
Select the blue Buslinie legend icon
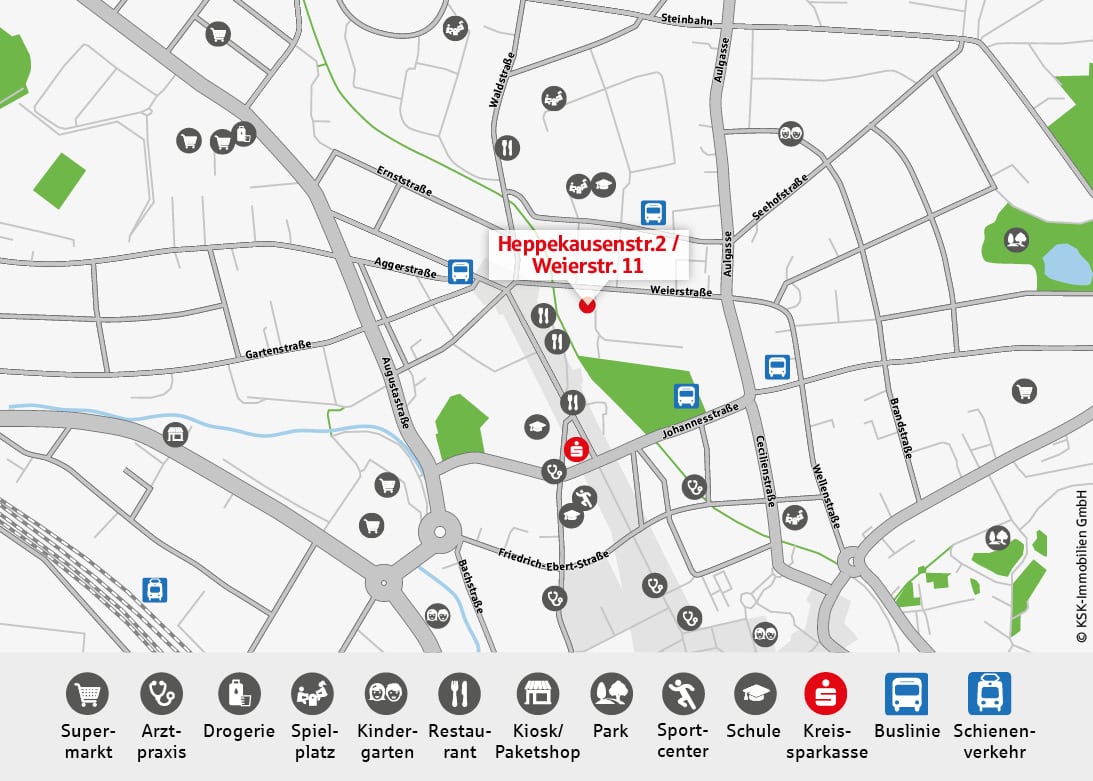[x=906, y=694]
